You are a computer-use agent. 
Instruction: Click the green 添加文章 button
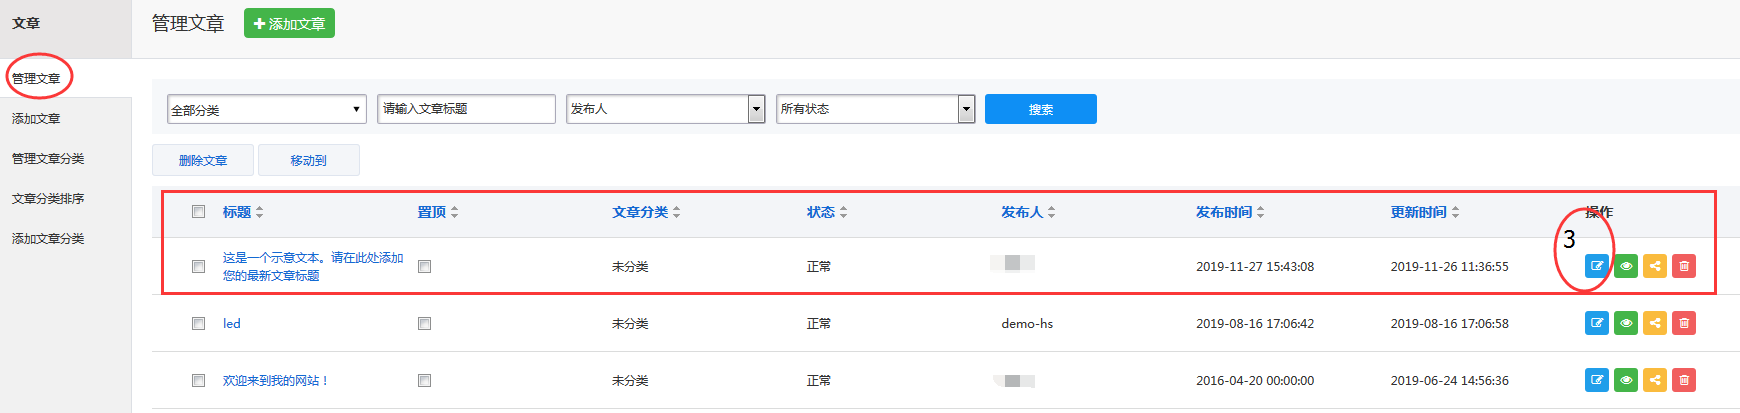[x=289, y=23]
